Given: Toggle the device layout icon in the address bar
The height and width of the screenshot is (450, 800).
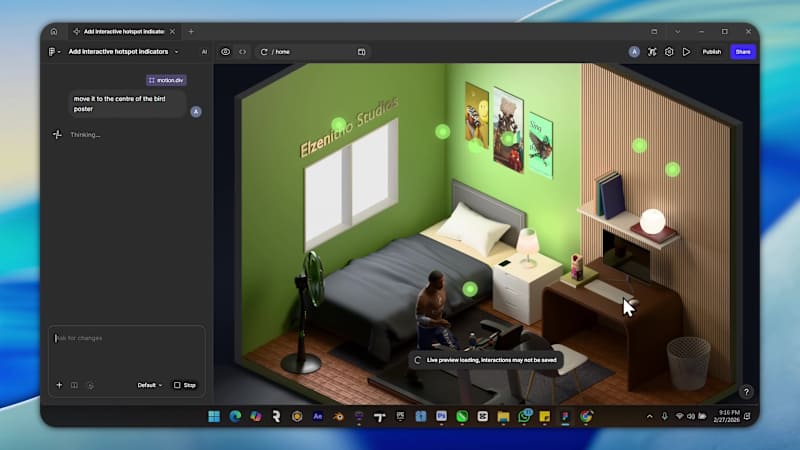Looking at the screenshot, I should click(x=361, y=52).
